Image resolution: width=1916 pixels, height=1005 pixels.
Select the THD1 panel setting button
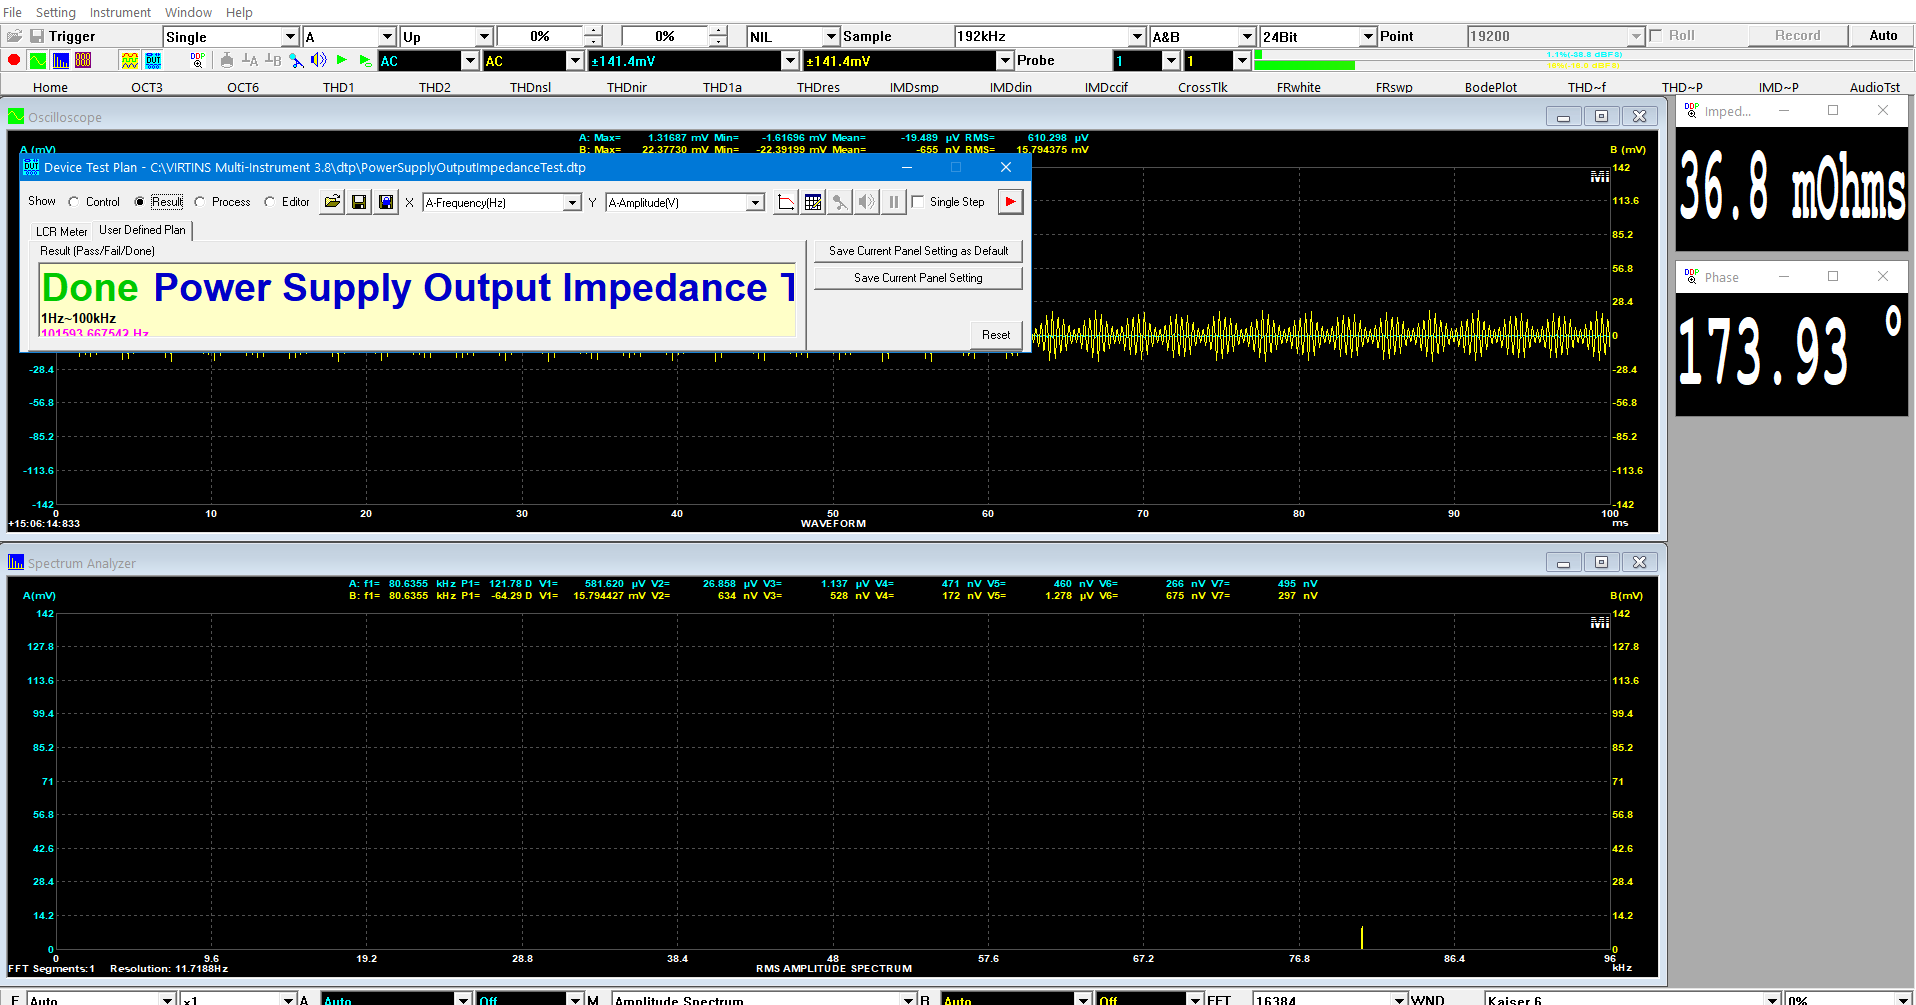[338, 87]
